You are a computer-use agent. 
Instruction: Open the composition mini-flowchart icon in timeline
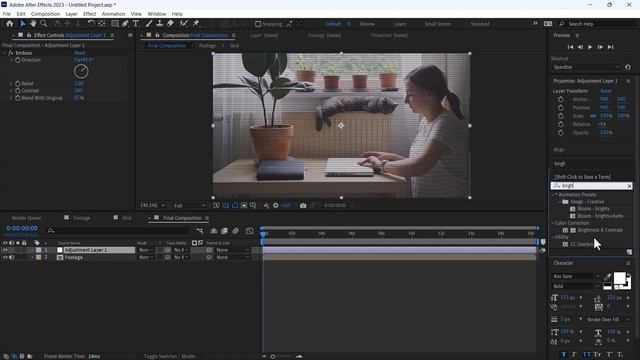tap(200, 231)
